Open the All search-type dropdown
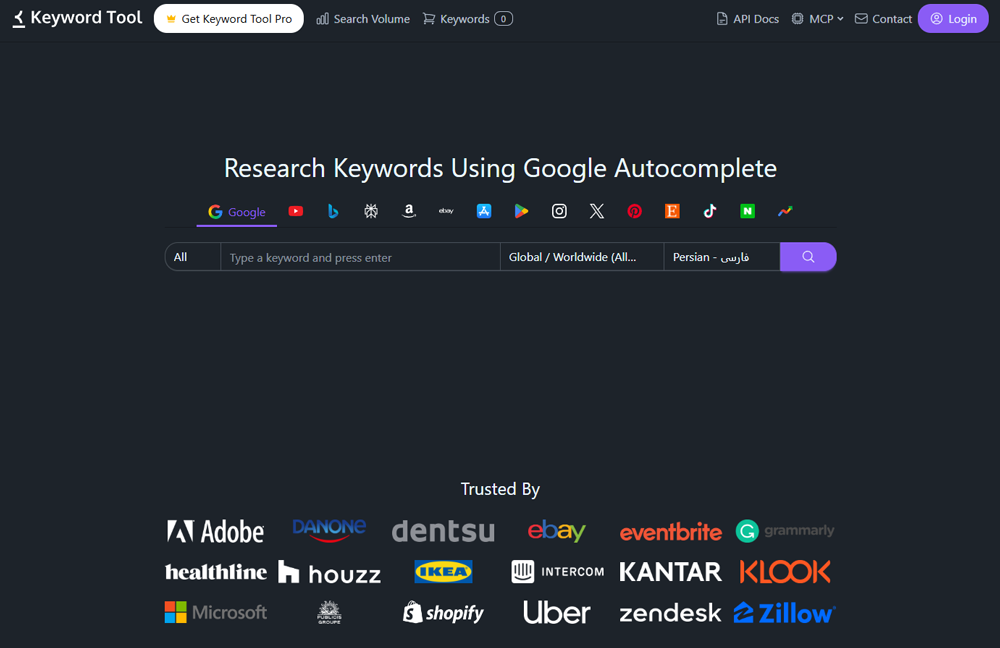The width and height of the screenshot is (1000, 648). (x=193, y=257)
